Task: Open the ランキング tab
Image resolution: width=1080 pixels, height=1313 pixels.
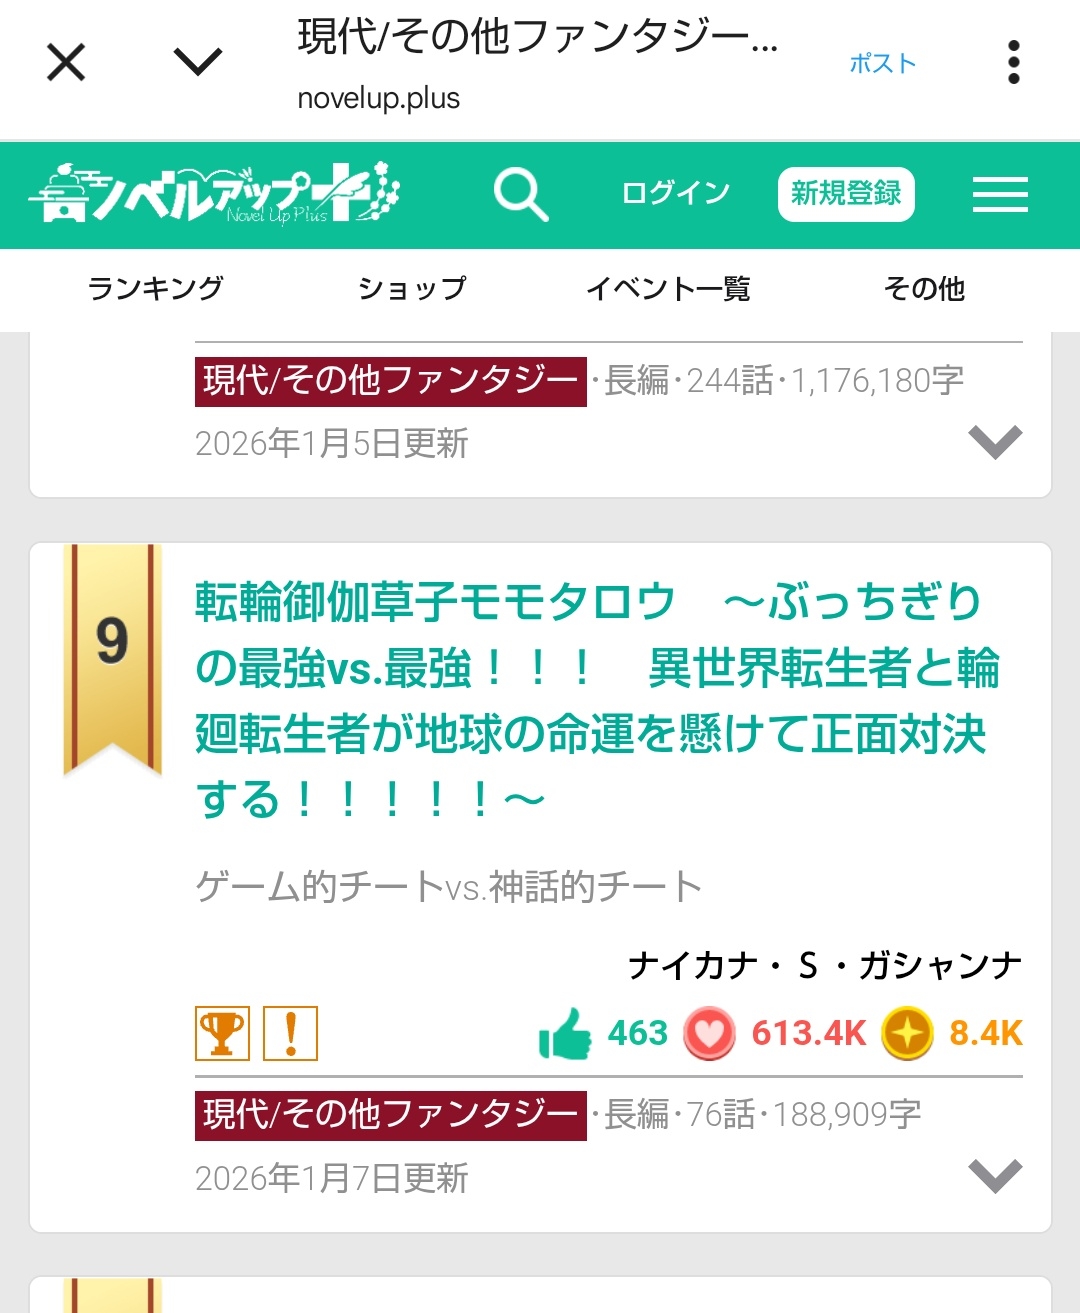Action: [156, 288]
